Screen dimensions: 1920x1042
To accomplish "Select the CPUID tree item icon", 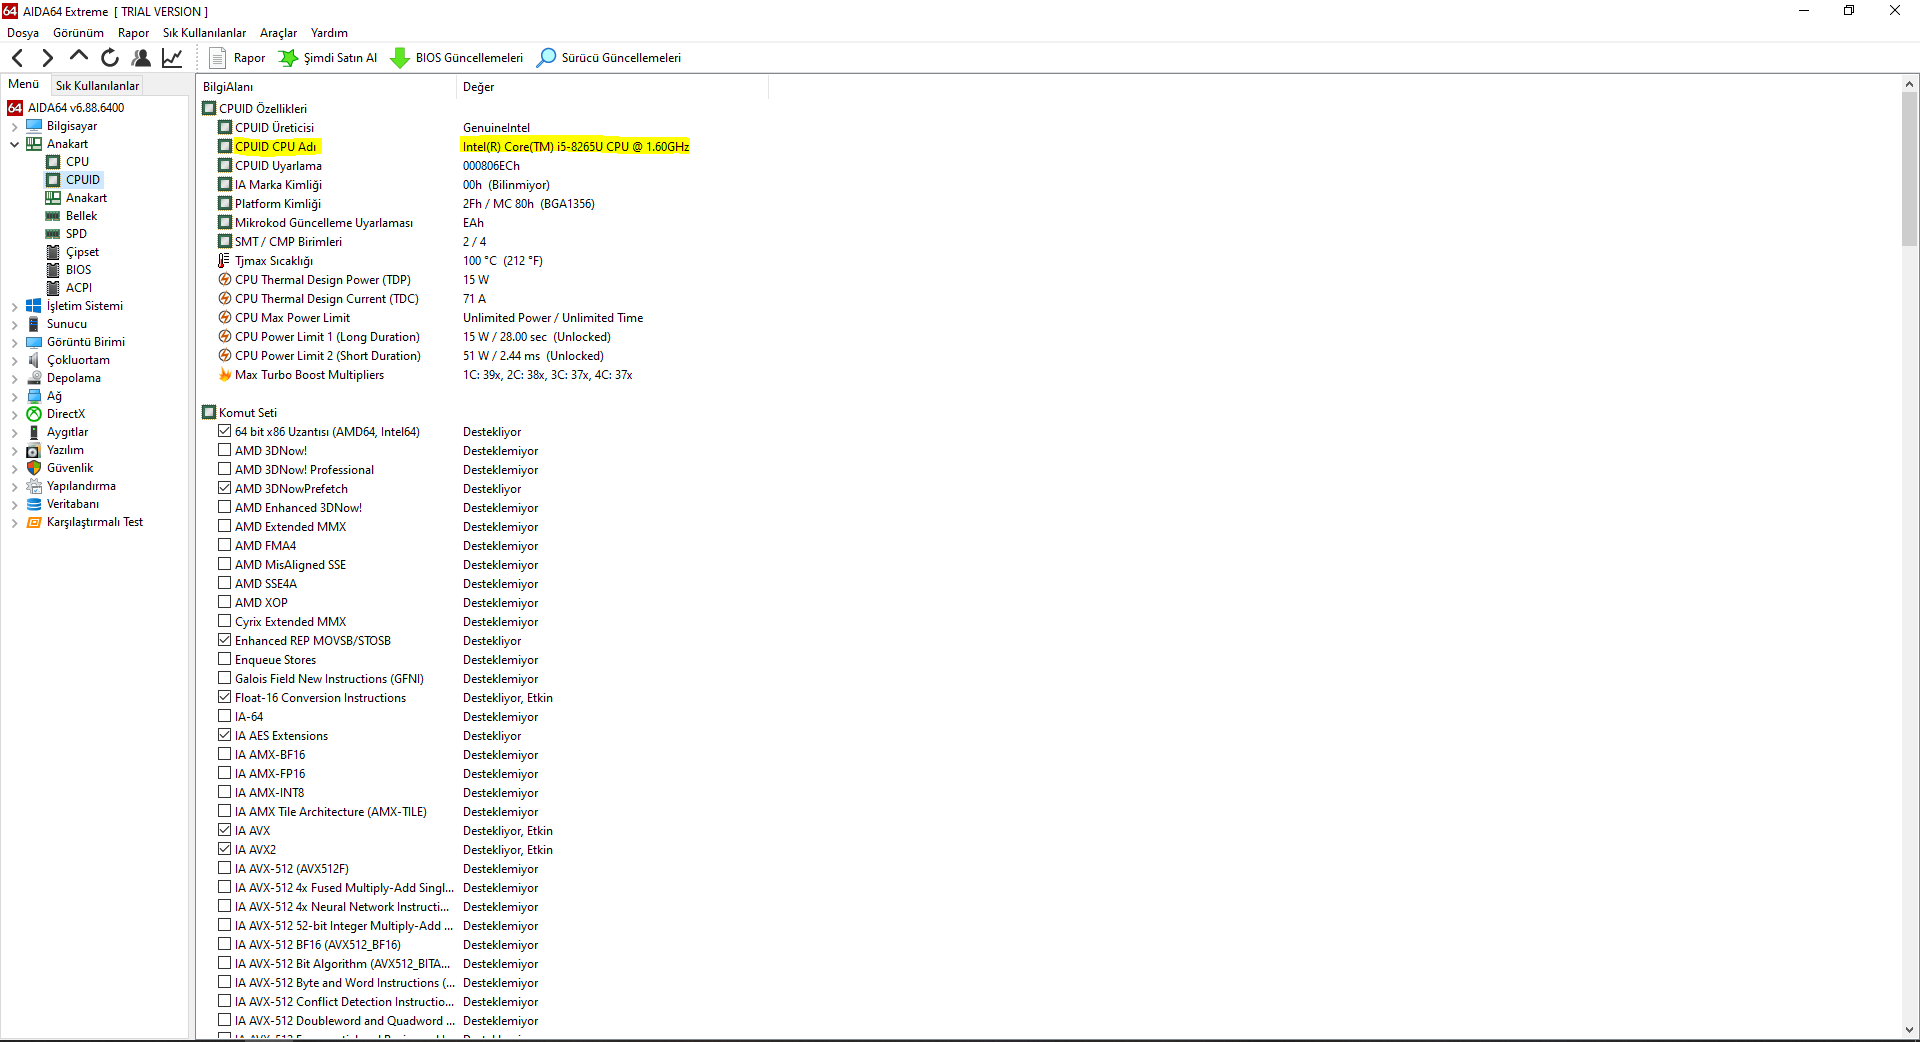I will pos(53,180).
